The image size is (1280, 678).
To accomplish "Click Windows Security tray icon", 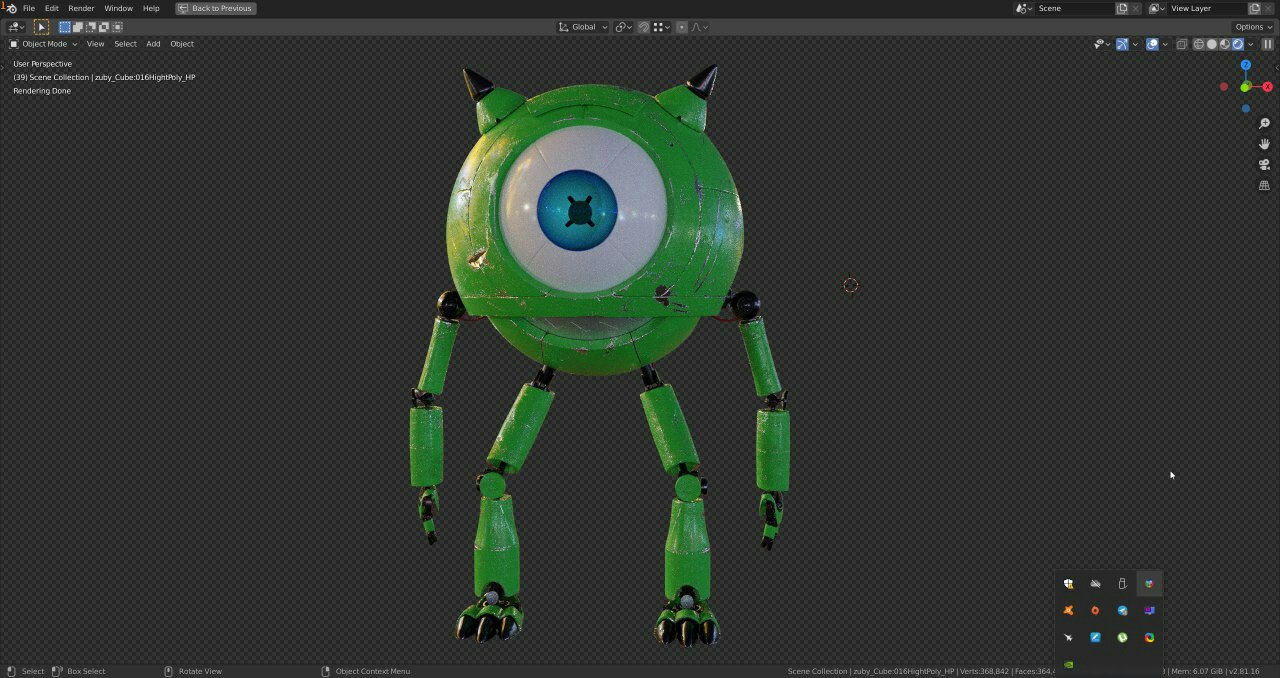I will coord(1068,584).
